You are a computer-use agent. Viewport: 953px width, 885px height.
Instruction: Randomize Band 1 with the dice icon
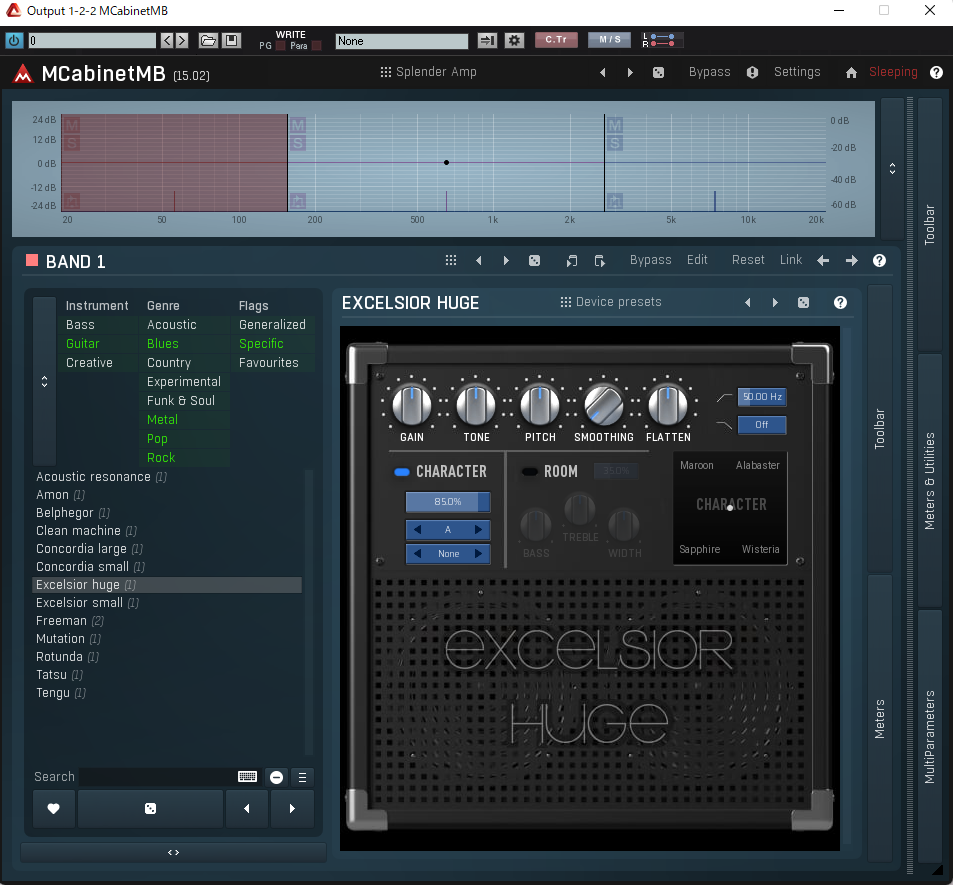click(x=534, y=260)
